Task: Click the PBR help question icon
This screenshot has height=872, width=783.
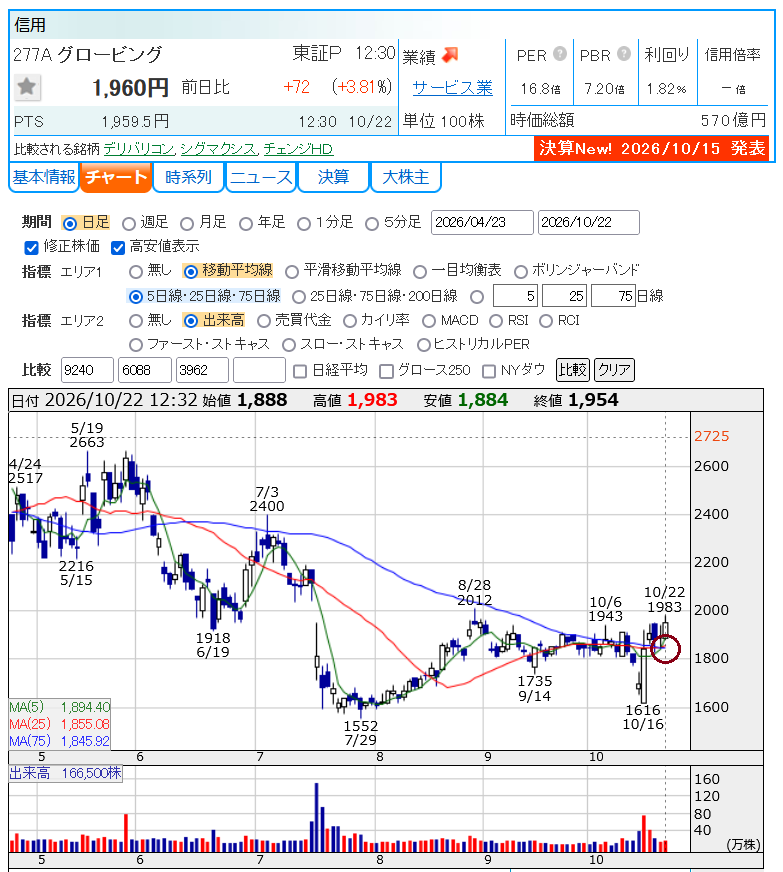Action: coord(625,53)
